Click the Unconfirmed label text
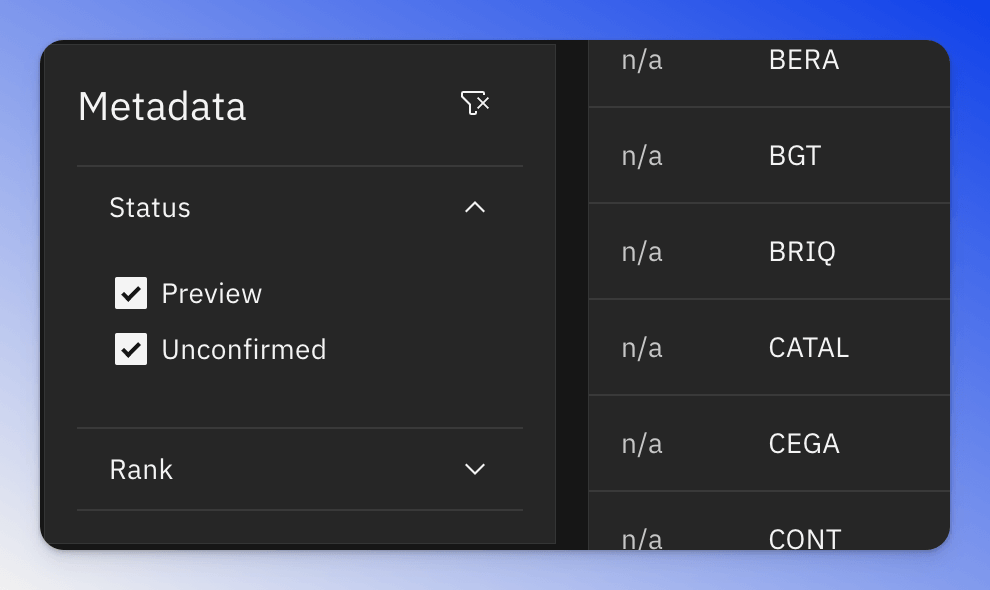 point(244,350)
